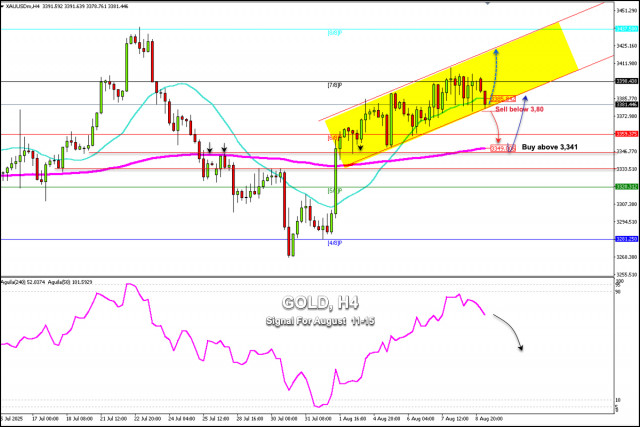Select the red 3359.375 level label
Image resolution: width=640 pixels, height=427 pixels.
click(x=627, y=134)
